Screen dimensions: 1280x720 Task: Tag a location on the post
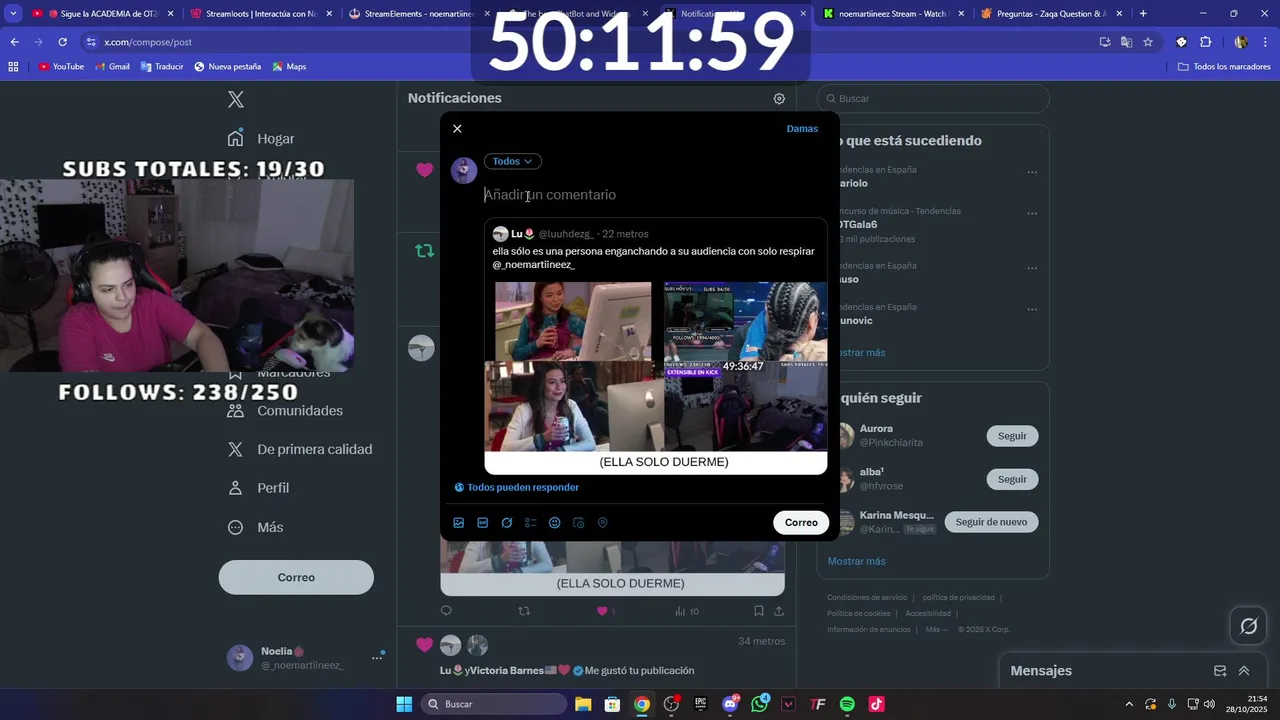[603, 522]
